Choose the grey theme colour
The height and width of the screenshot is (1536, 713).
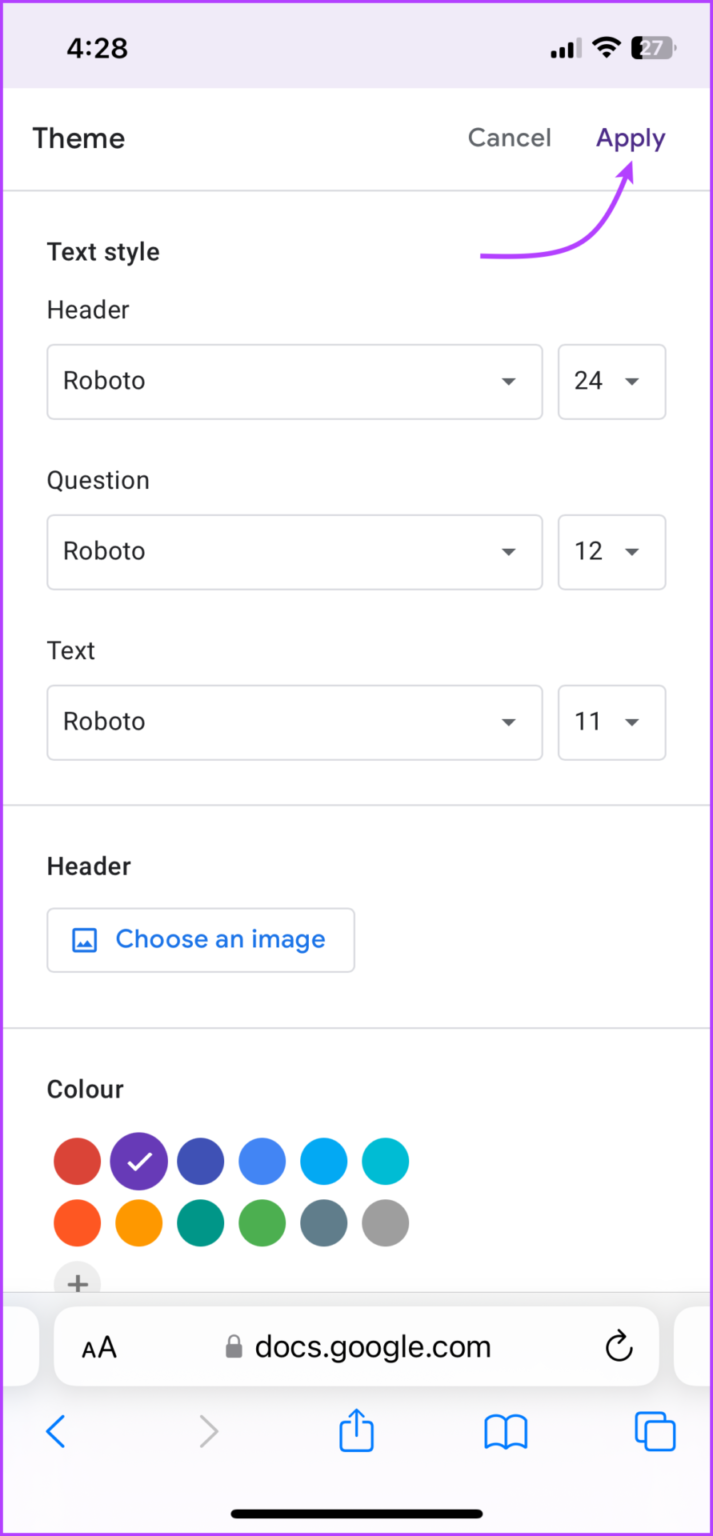pyautogui.click(x=386, y=1223)
